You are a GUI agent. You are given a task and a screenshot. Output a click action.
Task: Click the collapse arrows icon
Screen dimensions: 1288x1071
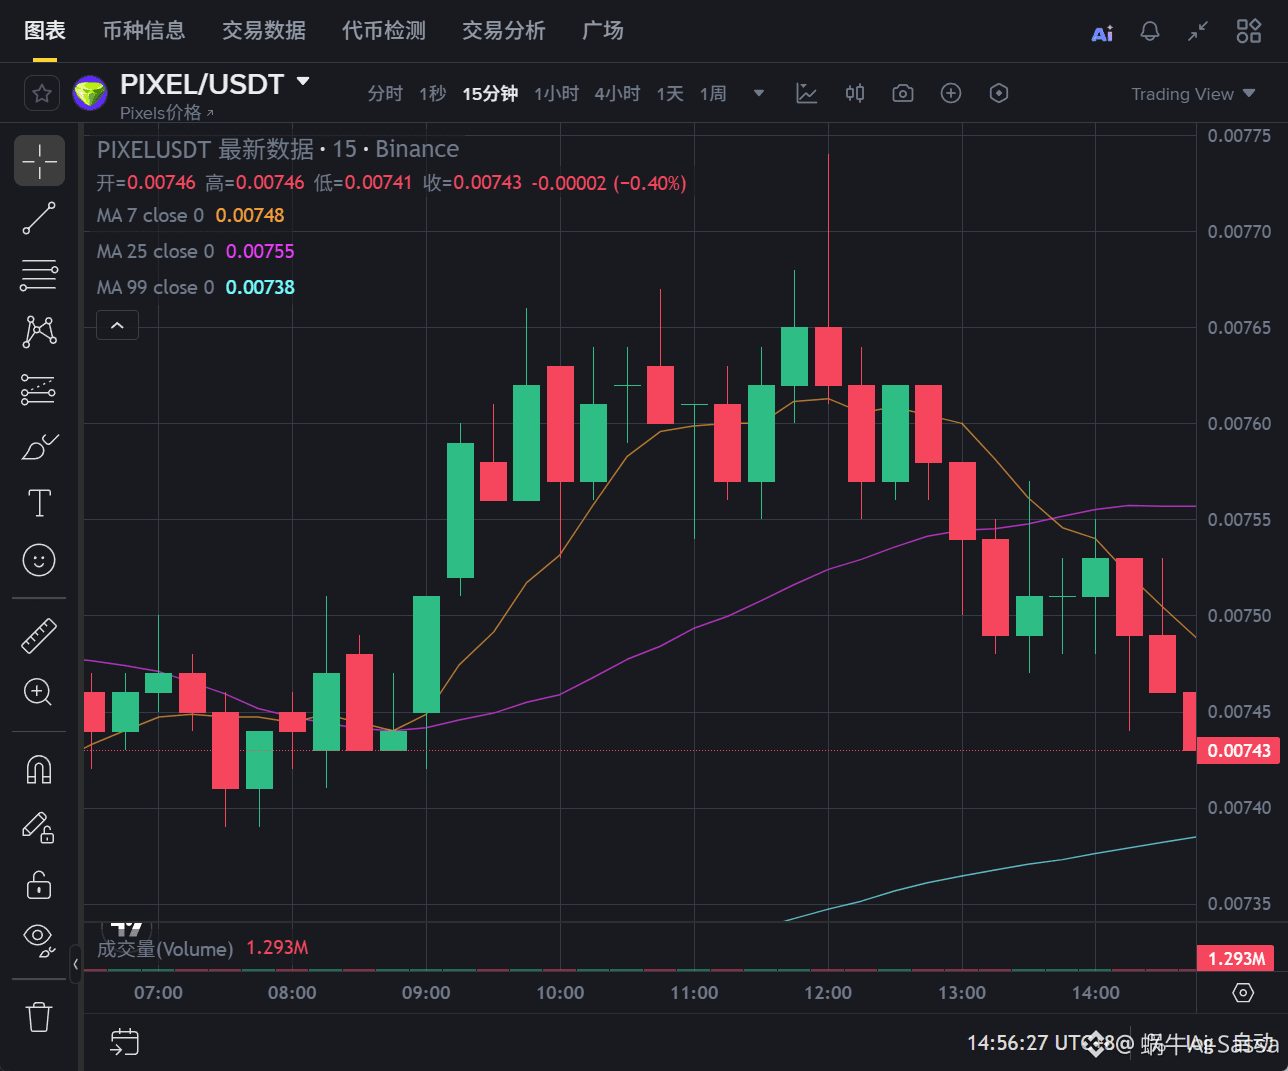click(1198, 32)
